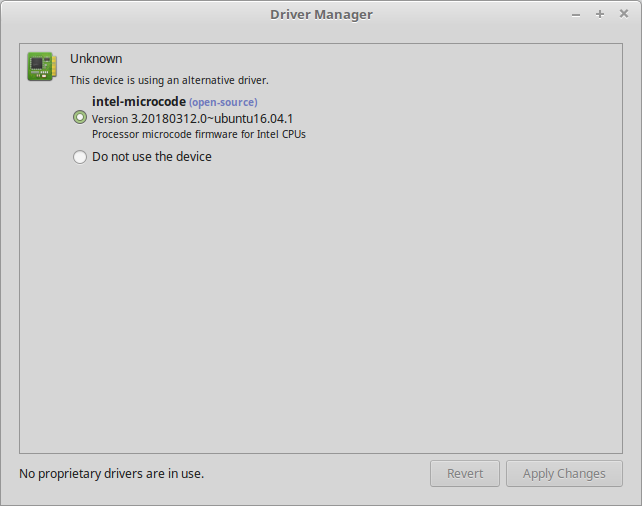Click the green circuit board device icon
Image resolution: width=642 pixels, height=506 pixels.
(x=42, y=66)
